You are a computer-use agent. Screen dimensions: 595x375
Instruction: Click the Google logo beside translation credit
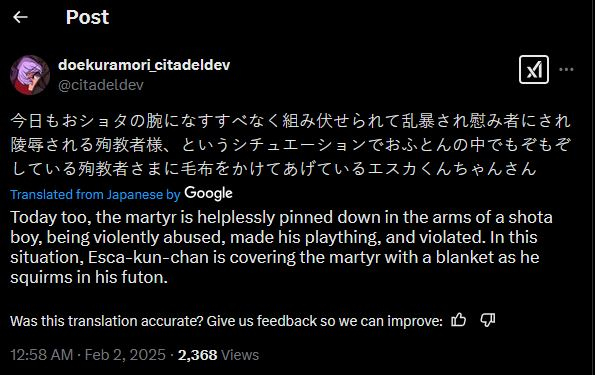tap(208, 194)
